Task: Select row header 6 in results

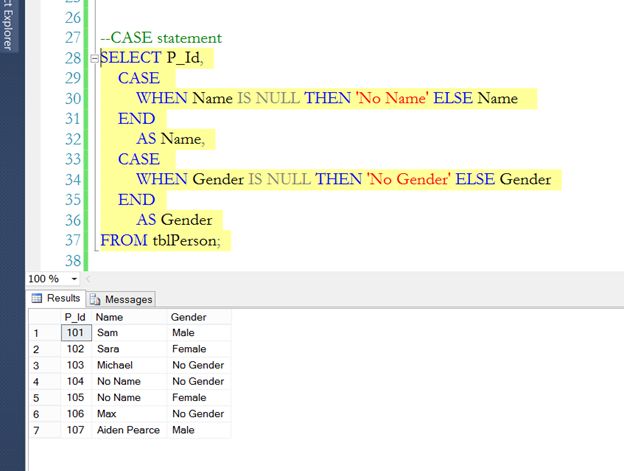Action: point(45,414)
